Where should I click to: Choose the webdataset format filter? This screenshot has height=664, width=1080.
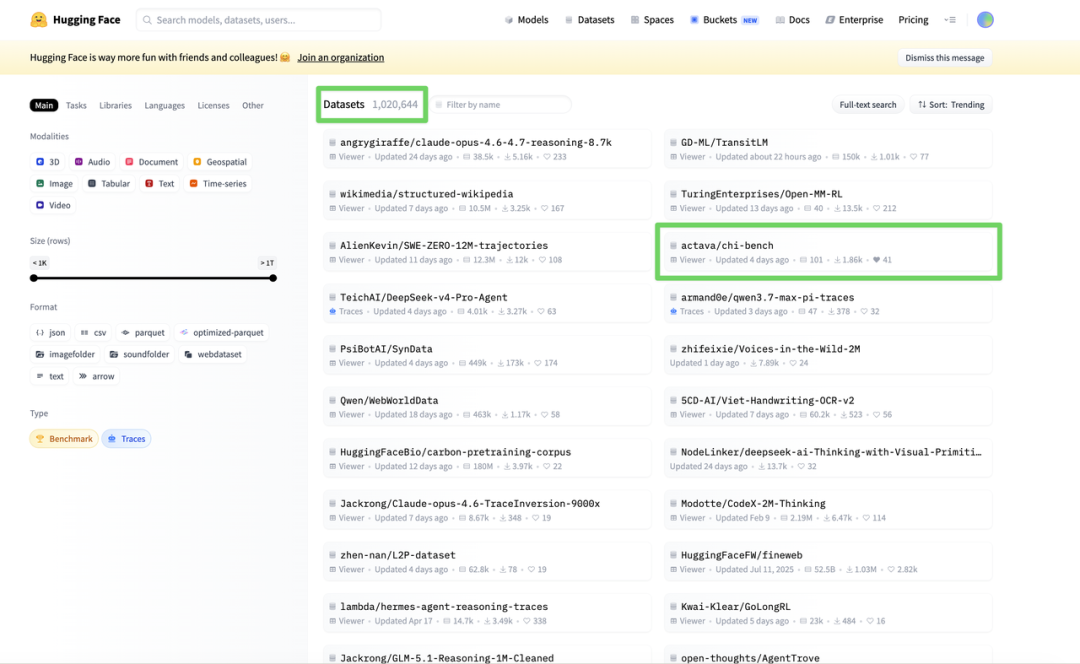click(213, 355)
